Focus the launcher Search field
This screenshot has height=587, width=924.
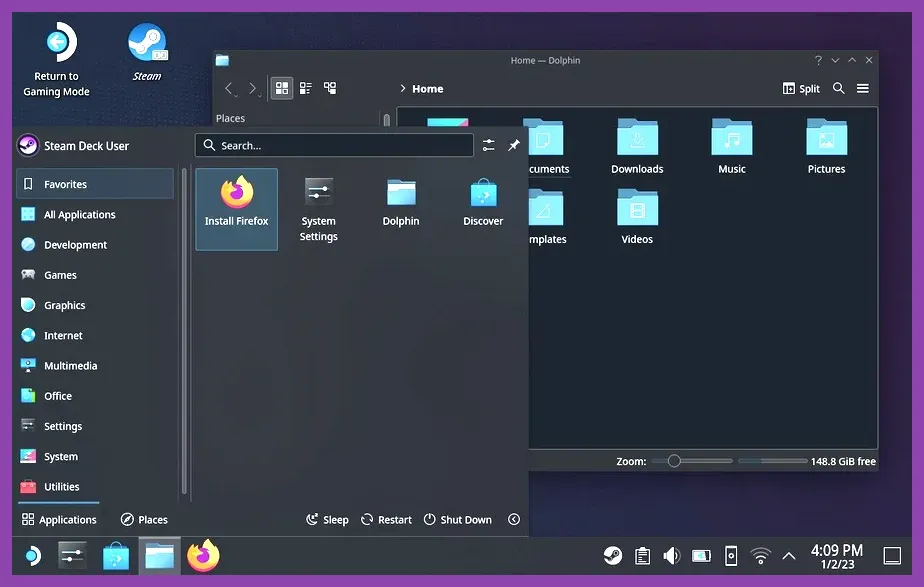[334, 145]
